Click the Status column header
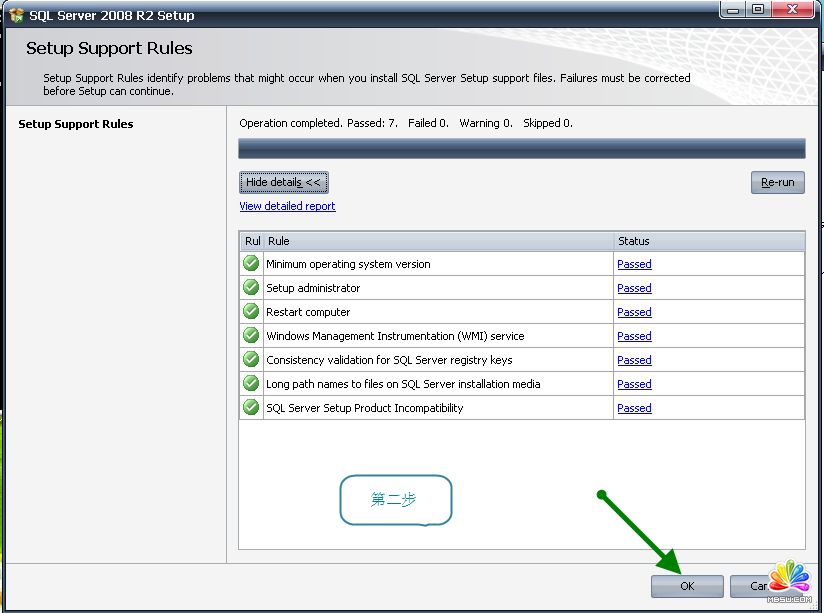824x613 pixels. (708, 241)
